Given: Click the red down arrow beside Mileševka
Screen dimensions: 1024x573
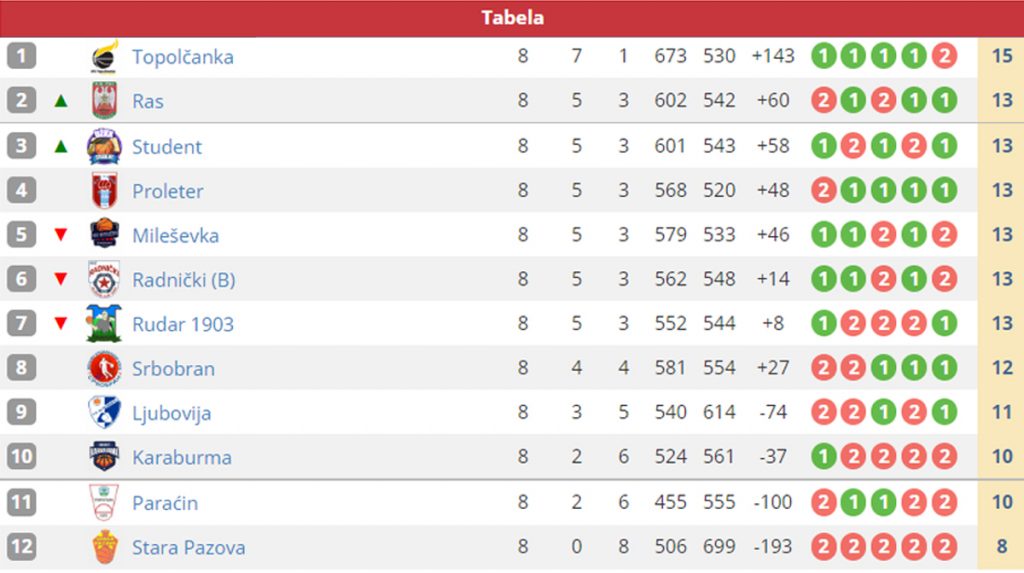Looking at the screenshot, I should click(x=61, y=235).
